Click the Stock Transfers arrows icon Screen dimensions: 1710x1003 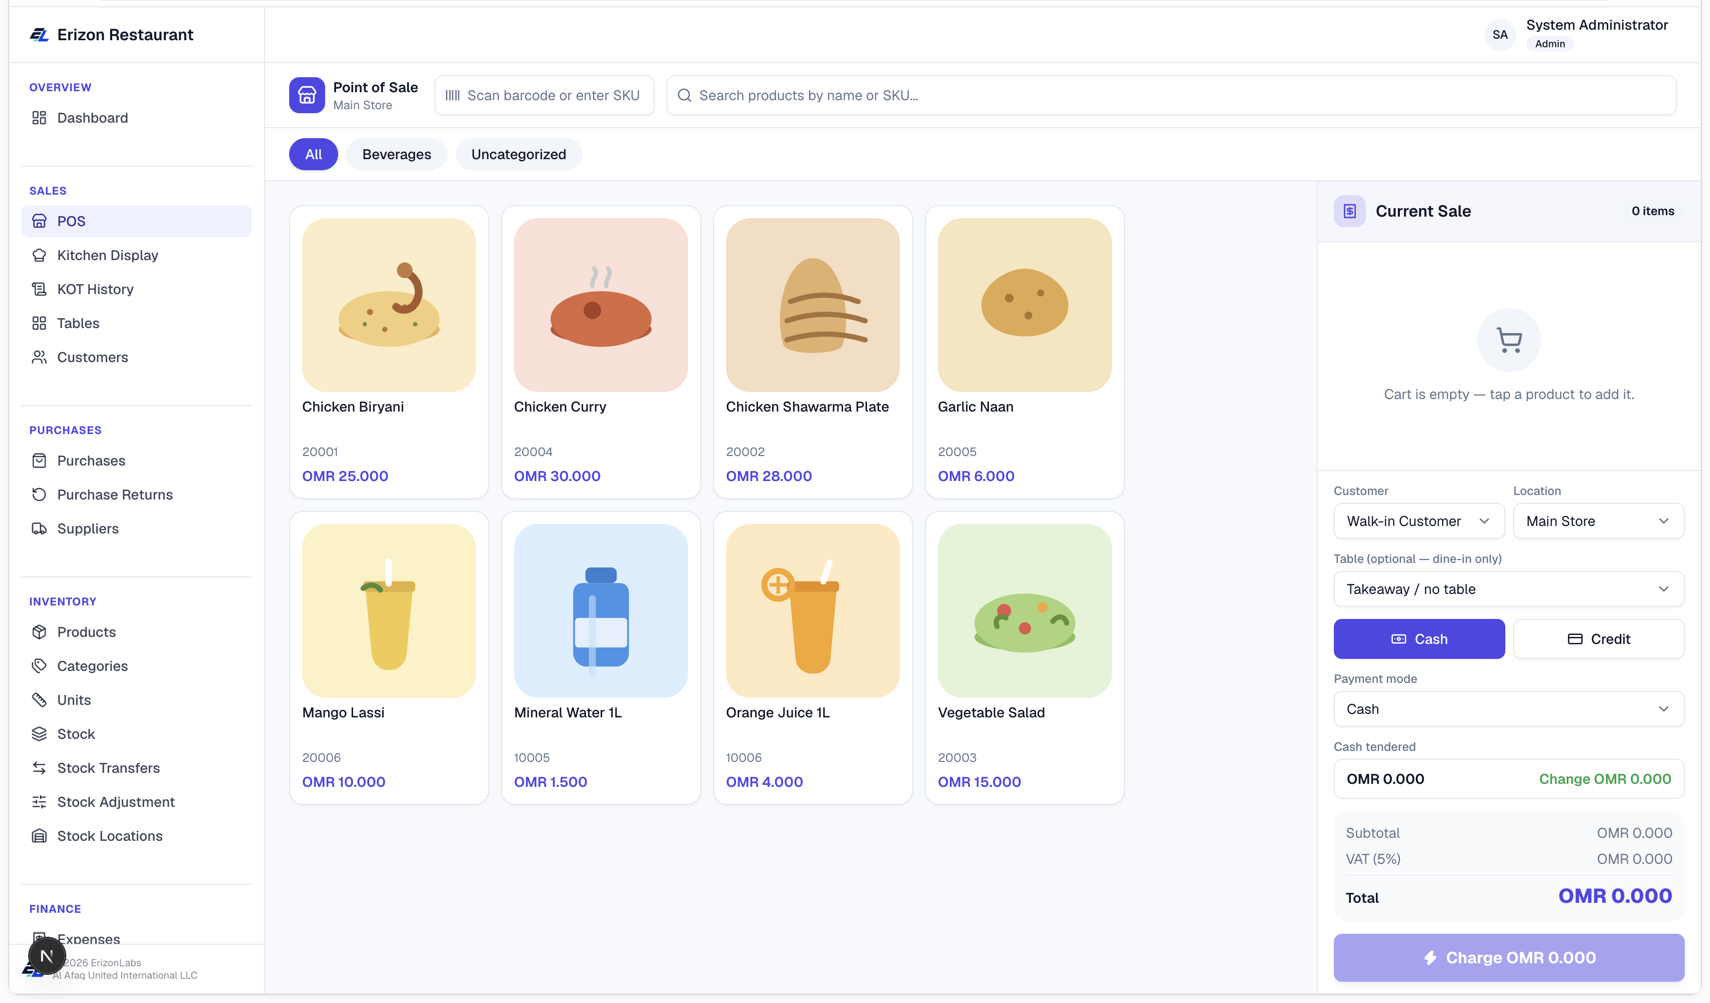click(x=39, y=768)
